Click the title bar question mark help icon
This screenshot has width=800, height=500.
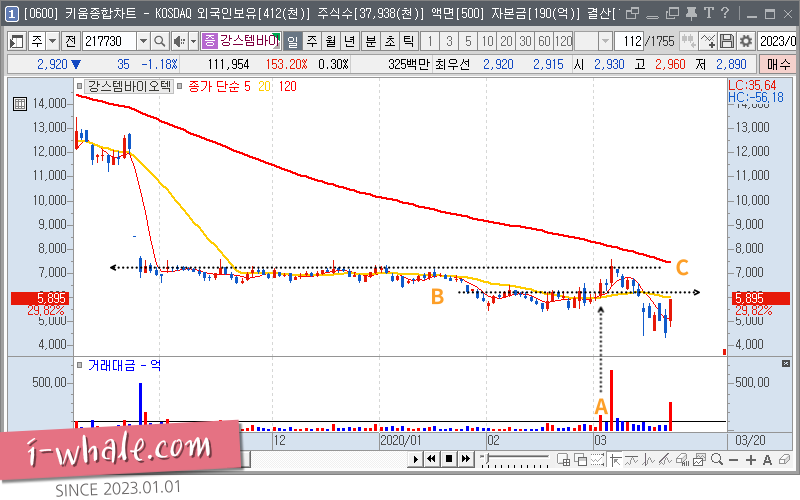725,13
